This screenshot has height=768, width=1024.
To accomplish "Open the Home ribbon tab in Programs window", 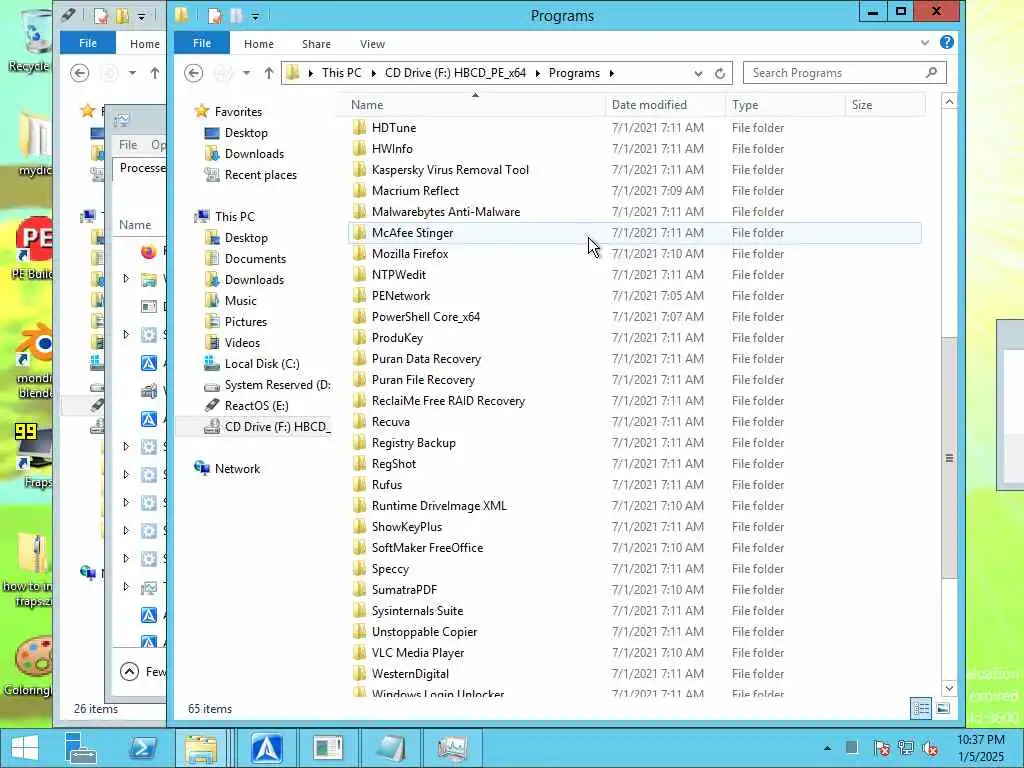I will coord(259,44).
